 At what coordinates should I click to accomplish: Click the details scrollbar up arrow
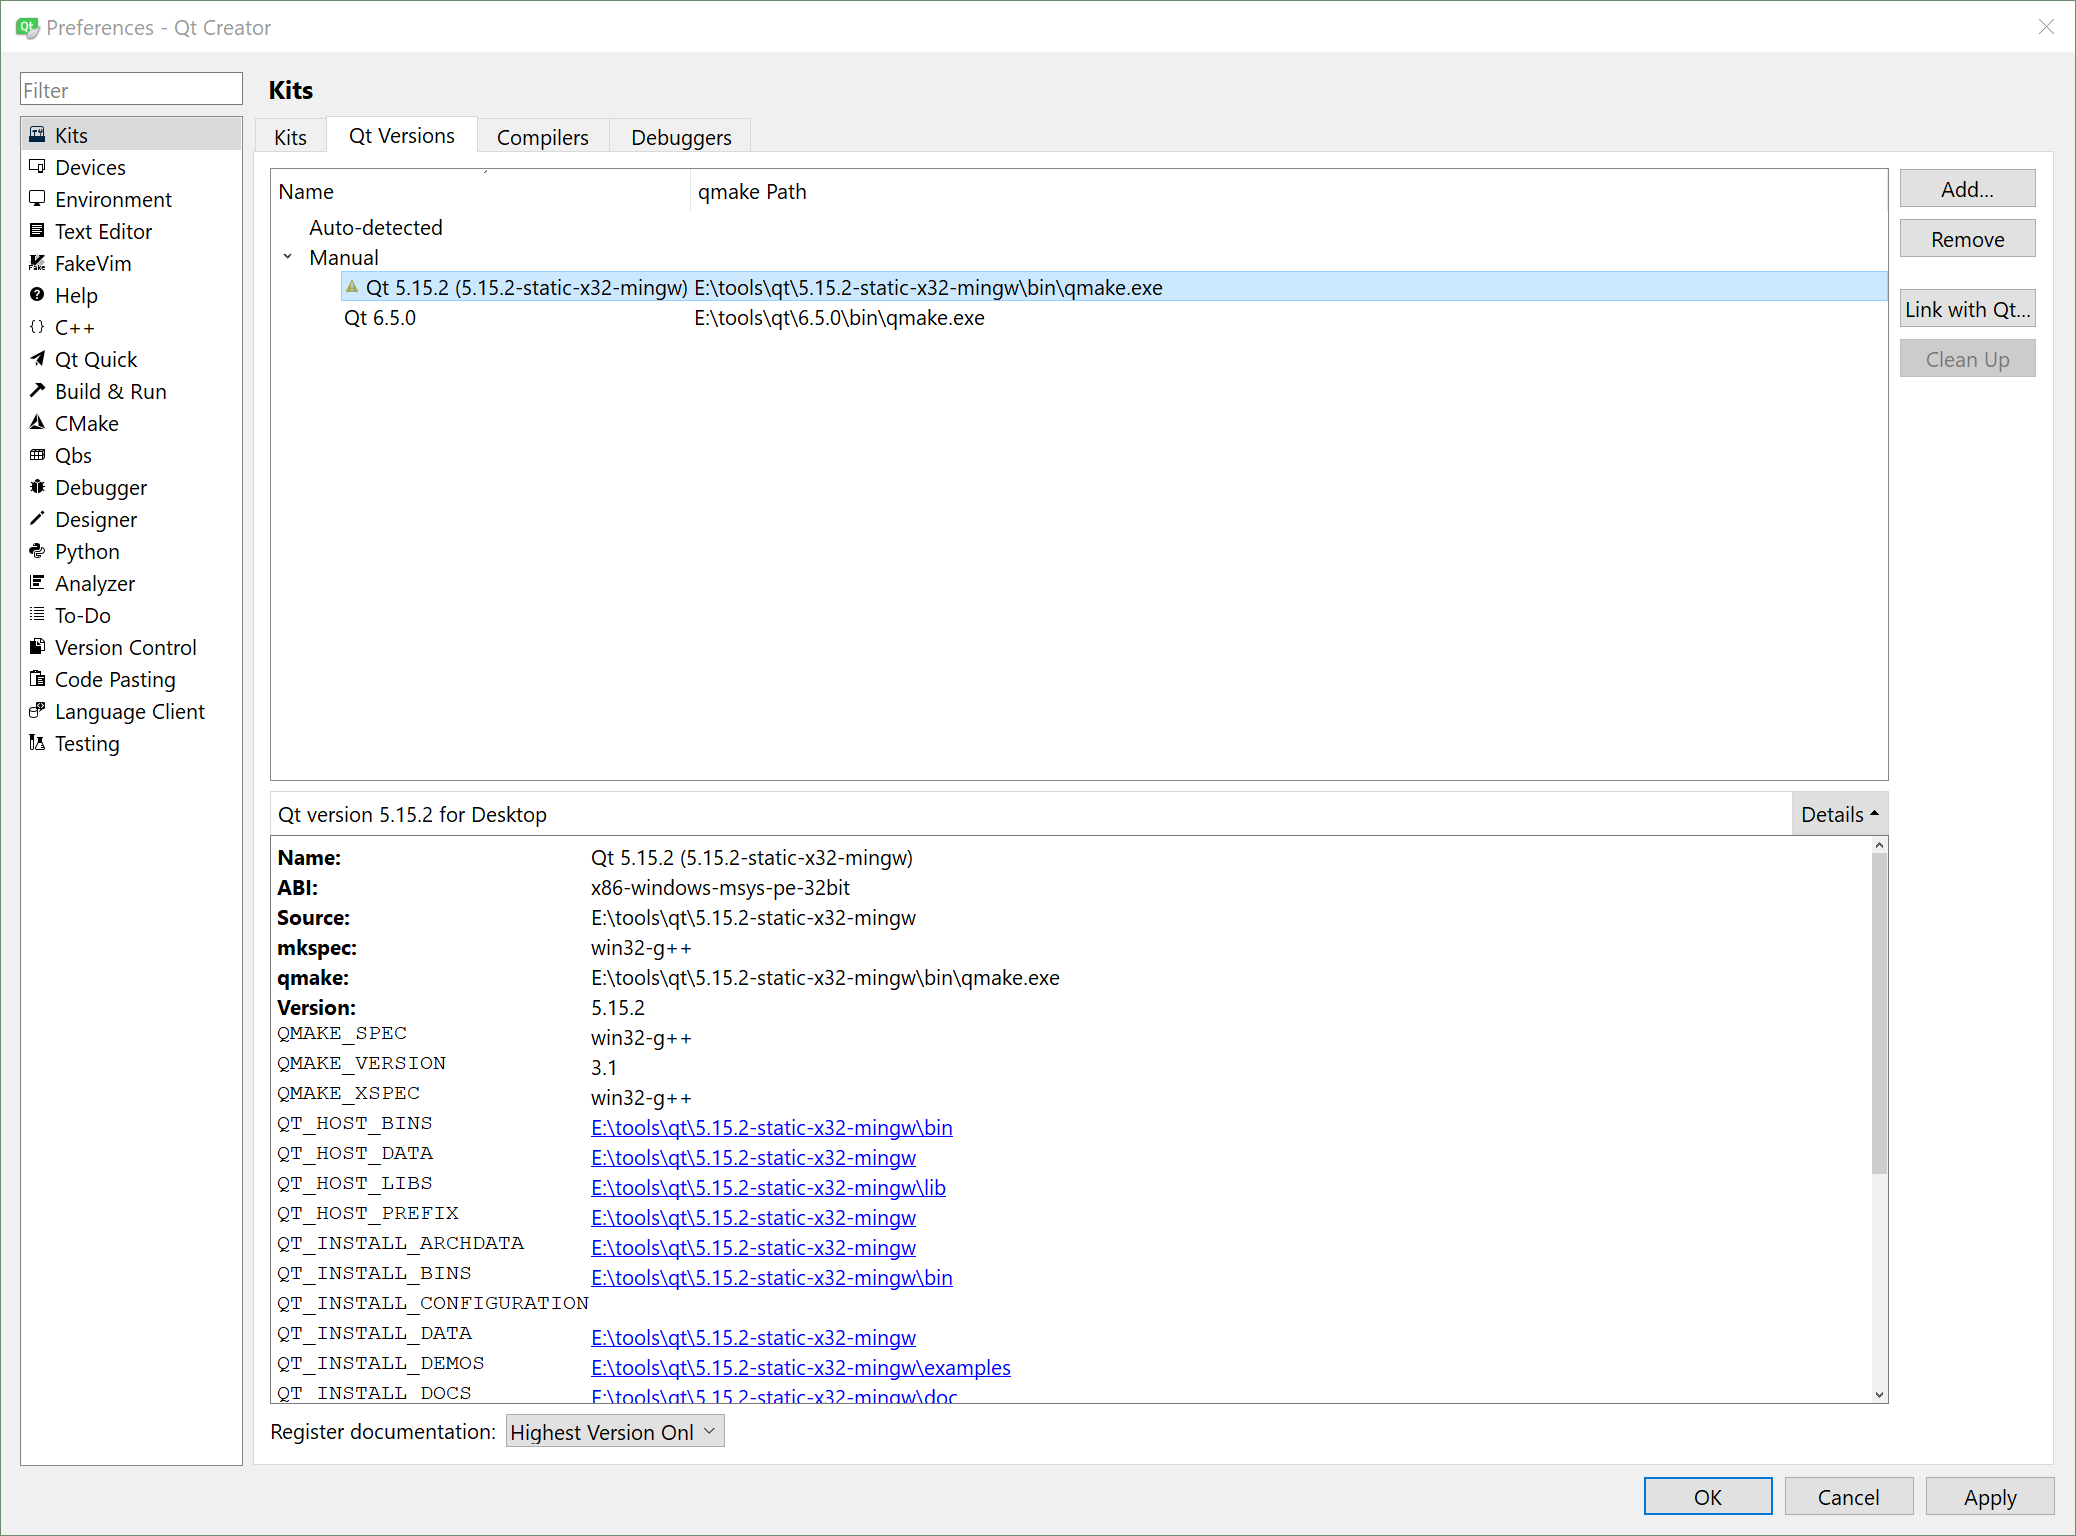pyautogui.click(x=1879, y=845)
